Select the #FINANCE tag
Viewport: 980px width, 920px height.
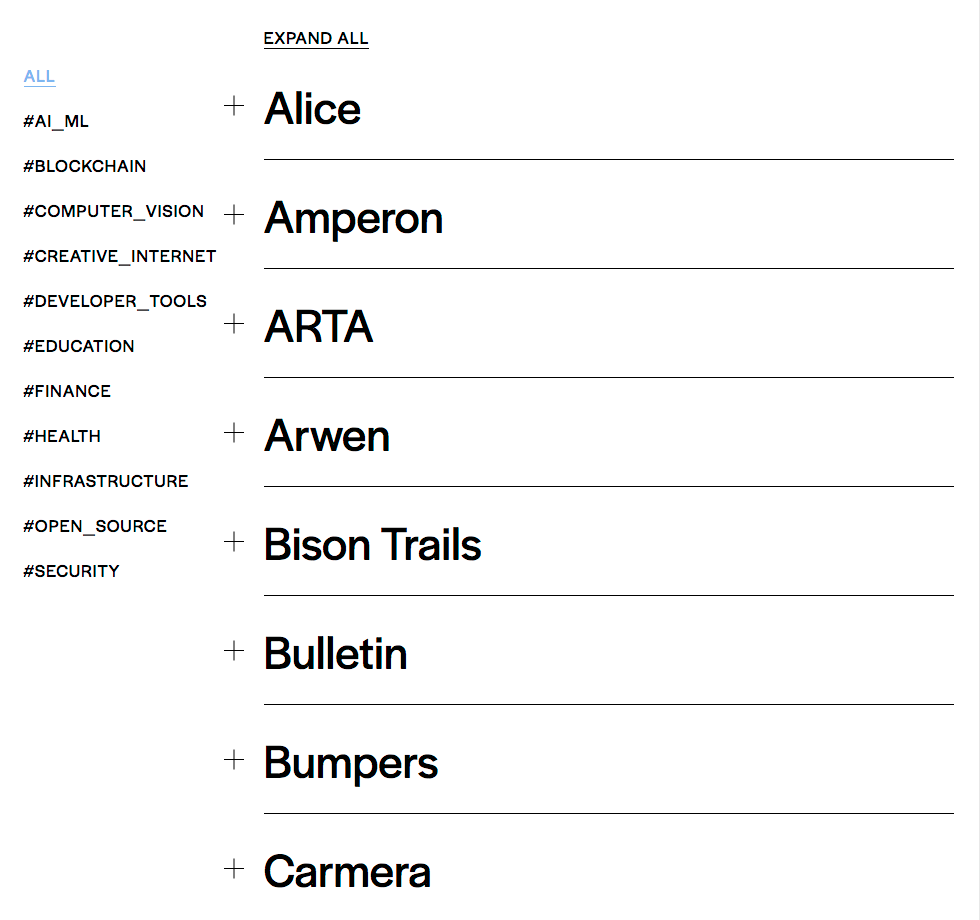67,392
